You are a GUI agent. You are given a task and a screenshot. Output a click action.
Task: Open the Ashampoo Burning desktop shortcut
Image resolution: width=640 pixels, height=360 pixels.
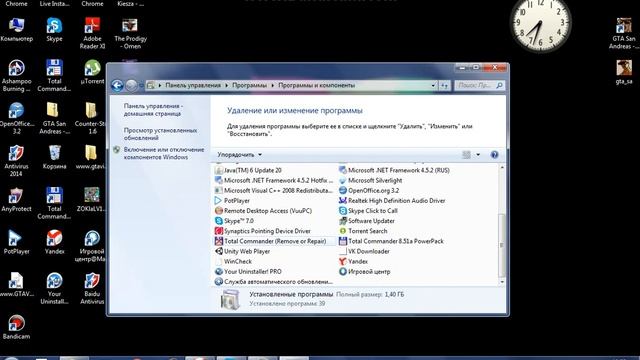(16, 76)
